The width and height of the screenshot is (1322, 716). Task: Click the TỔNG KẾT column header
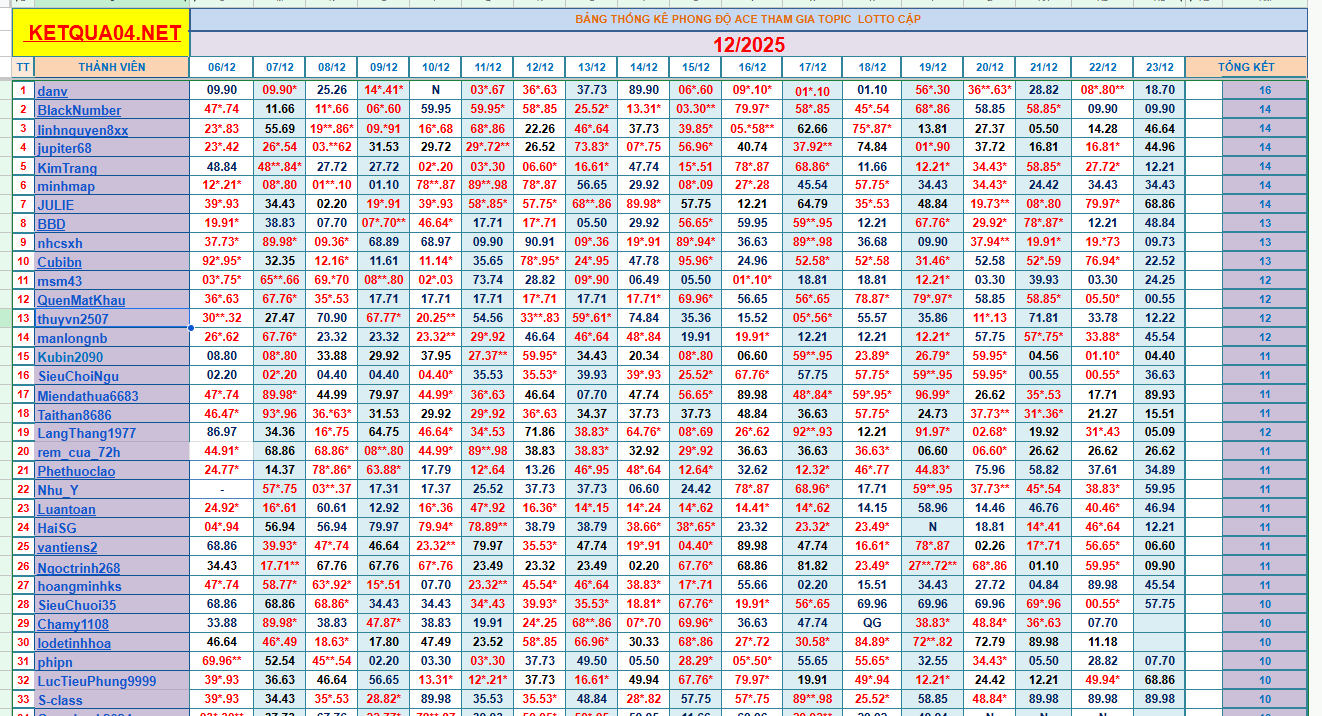1246,67
